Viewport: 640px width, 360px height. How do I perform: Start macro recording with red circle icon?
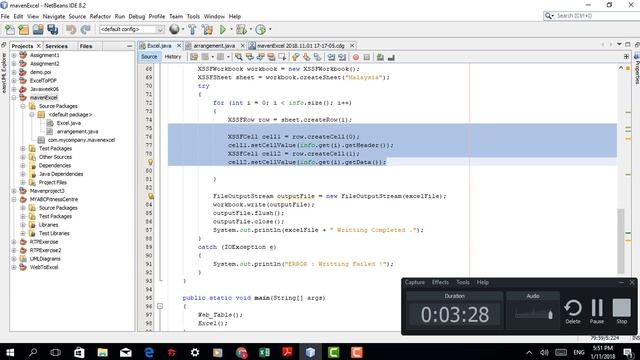(356, 57)
